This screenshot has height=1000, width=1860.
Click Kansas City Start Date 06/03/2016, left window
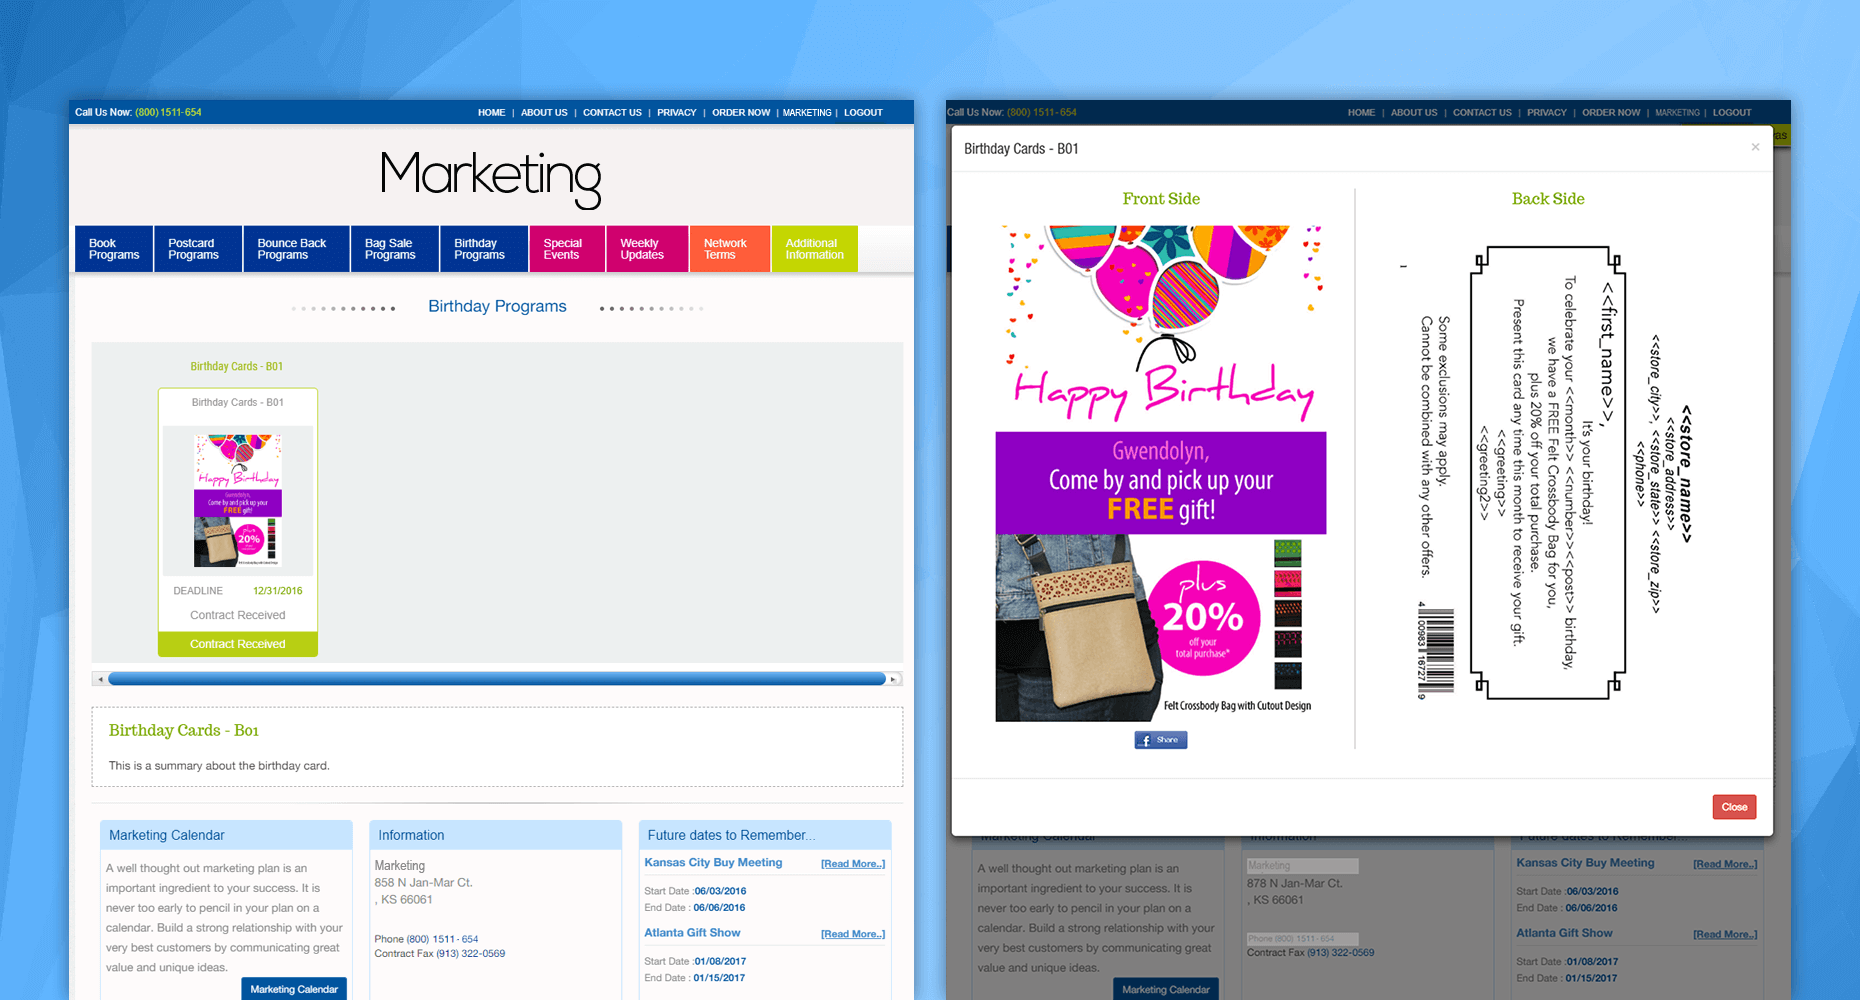tap(720, 891)
